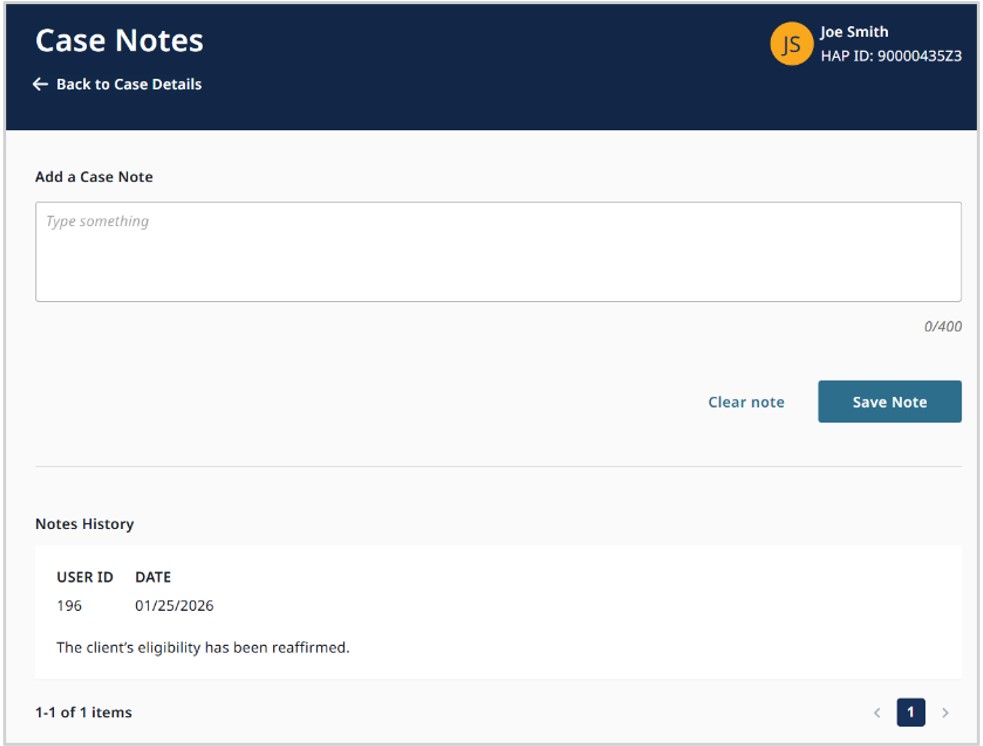983x746 pixels.
Task: Go to the next notes page
Action: click(945, 713)
